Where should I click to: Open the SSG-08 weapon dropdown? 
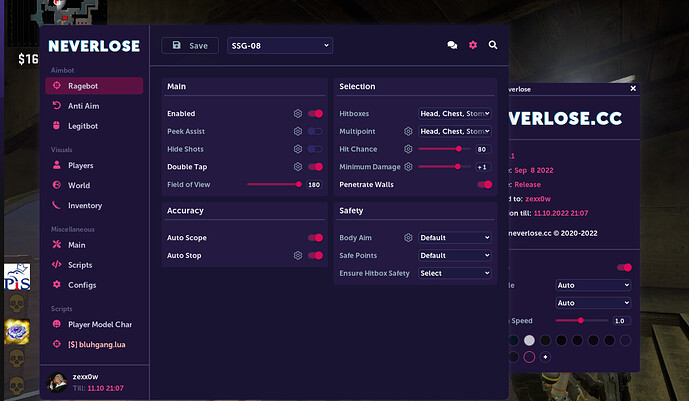pyautogui.click(x=280, y=46)
